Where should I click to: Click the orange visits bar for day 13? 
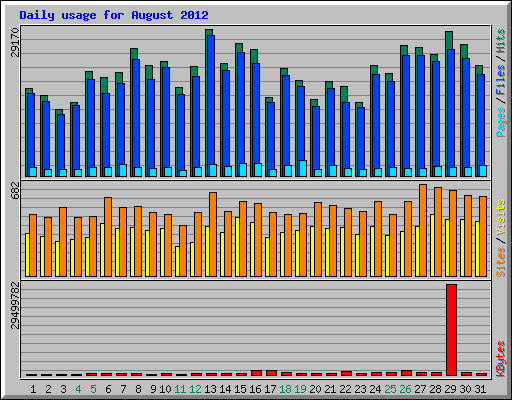[213, 234]
